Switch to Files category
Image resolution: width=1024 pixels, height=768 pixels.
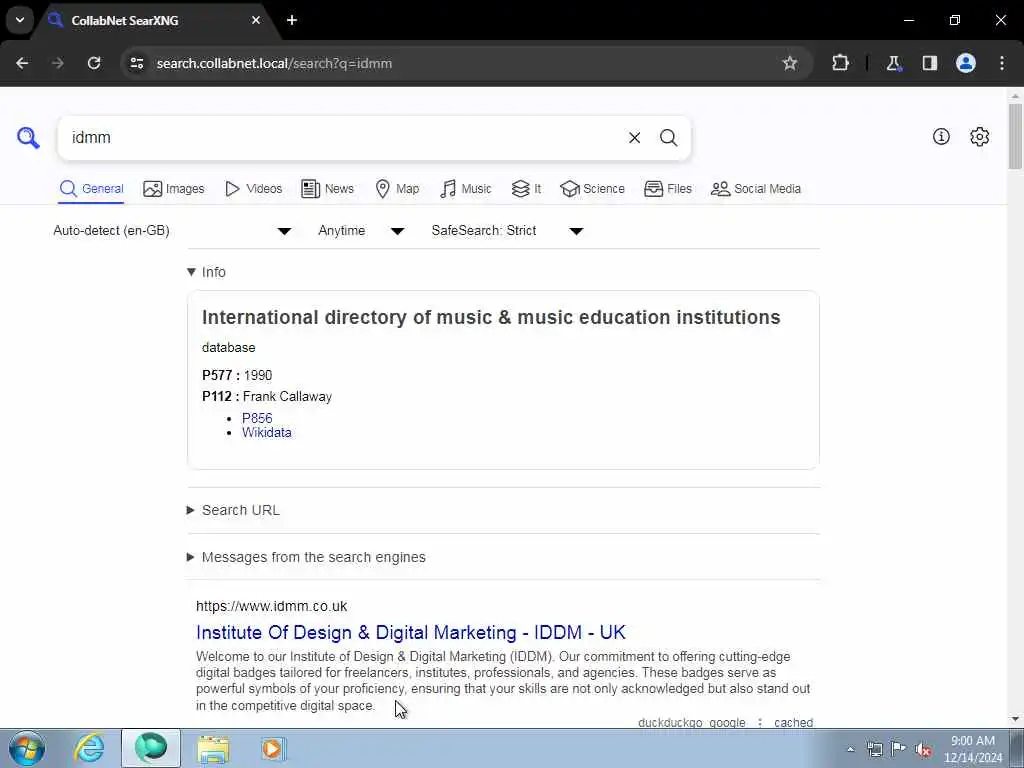667,189
